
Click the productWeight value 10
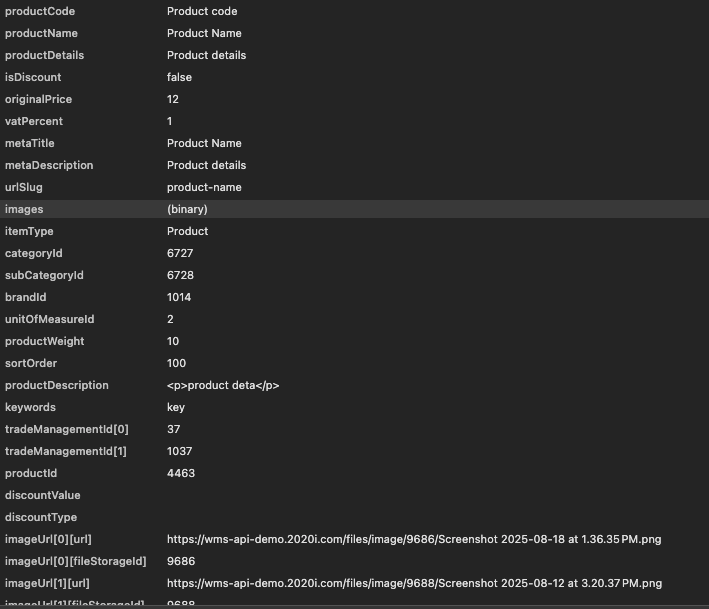[x=173, y=341]
